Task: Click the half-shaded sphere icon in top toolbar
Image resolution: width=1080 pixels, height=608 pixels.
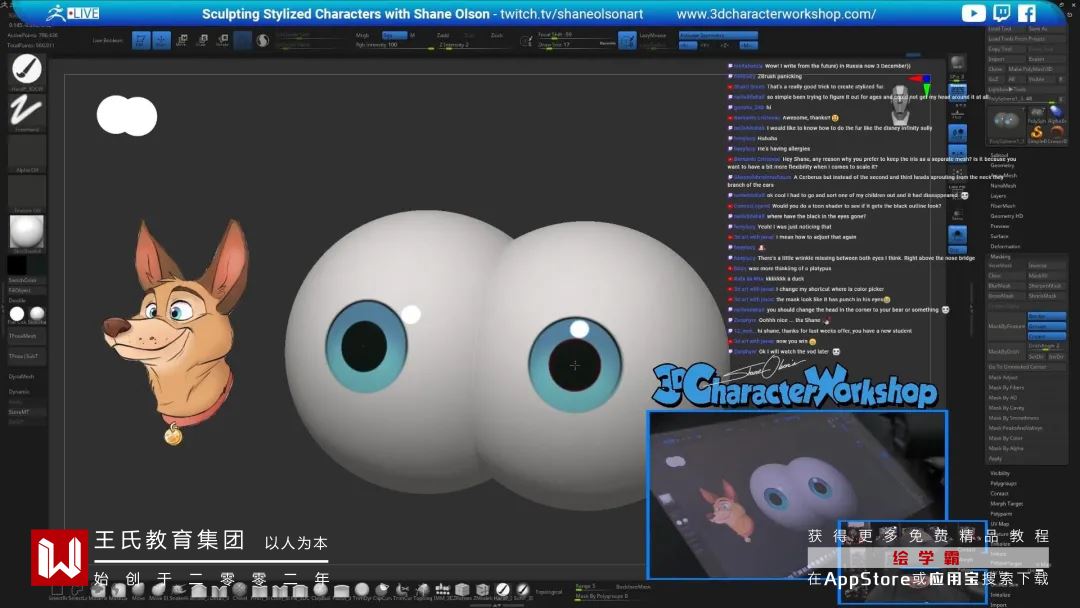Action: (x=262, y=41)
